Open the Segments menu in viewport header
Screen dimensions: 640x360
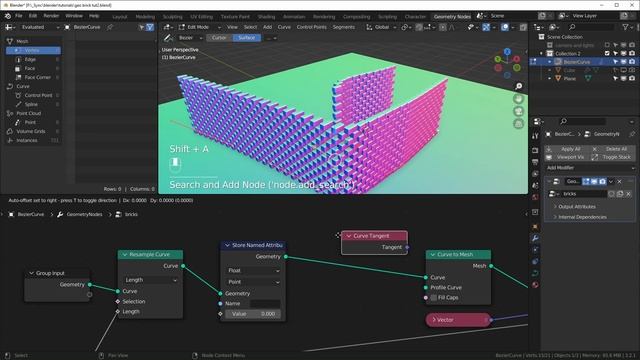click(x=344, y=27)
